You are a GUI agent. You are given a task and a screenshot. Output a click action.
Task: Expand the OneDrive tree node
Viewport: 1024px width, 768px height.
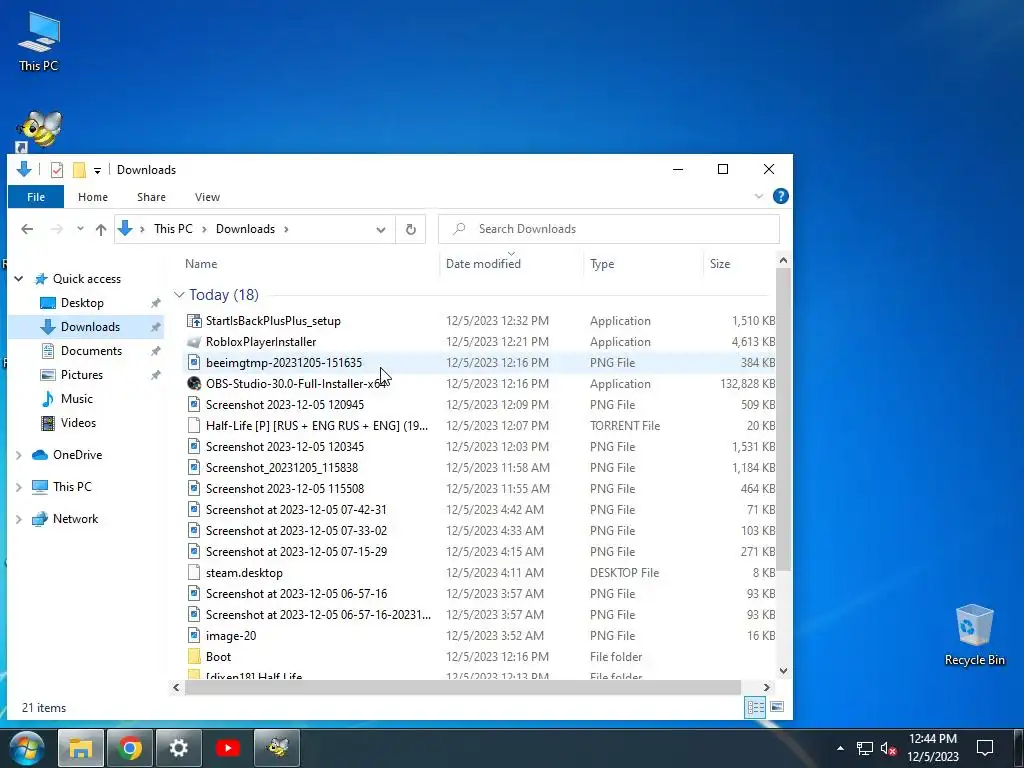coord(19,455)
